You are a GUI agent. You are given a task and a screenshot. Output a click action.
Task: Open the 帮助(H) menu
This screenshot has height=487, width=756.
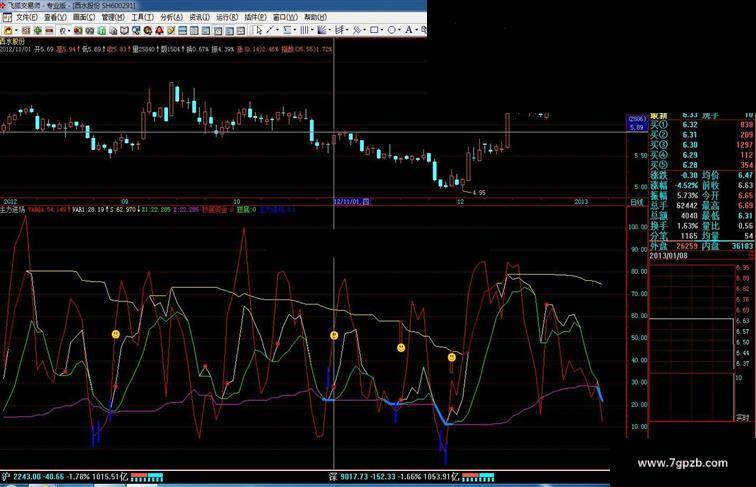pos(315,17)
